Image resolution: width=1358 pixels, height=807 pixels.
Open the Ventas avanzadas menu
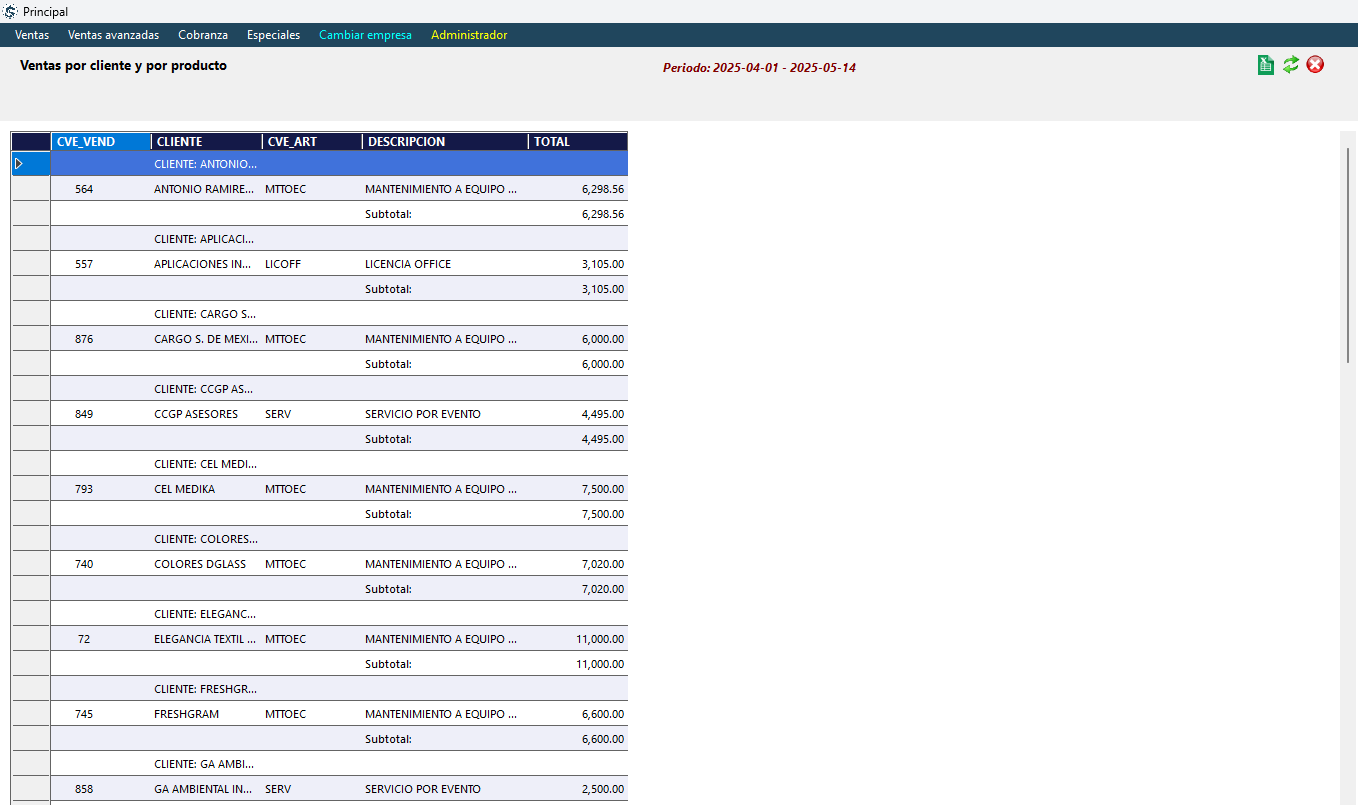coord(113,35)
